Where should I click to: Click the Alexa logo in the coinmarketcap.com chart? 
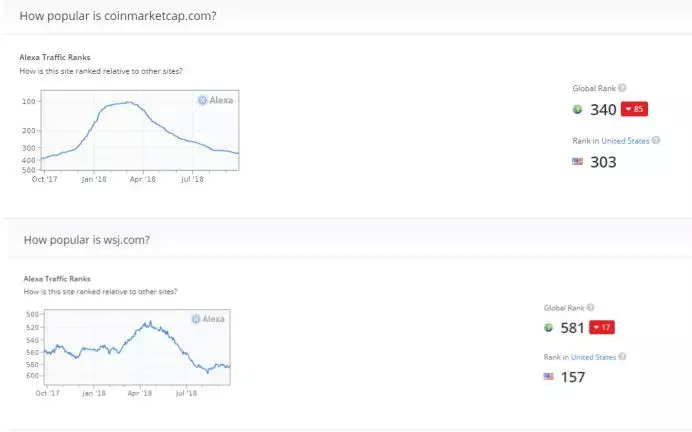coord(217,100)
